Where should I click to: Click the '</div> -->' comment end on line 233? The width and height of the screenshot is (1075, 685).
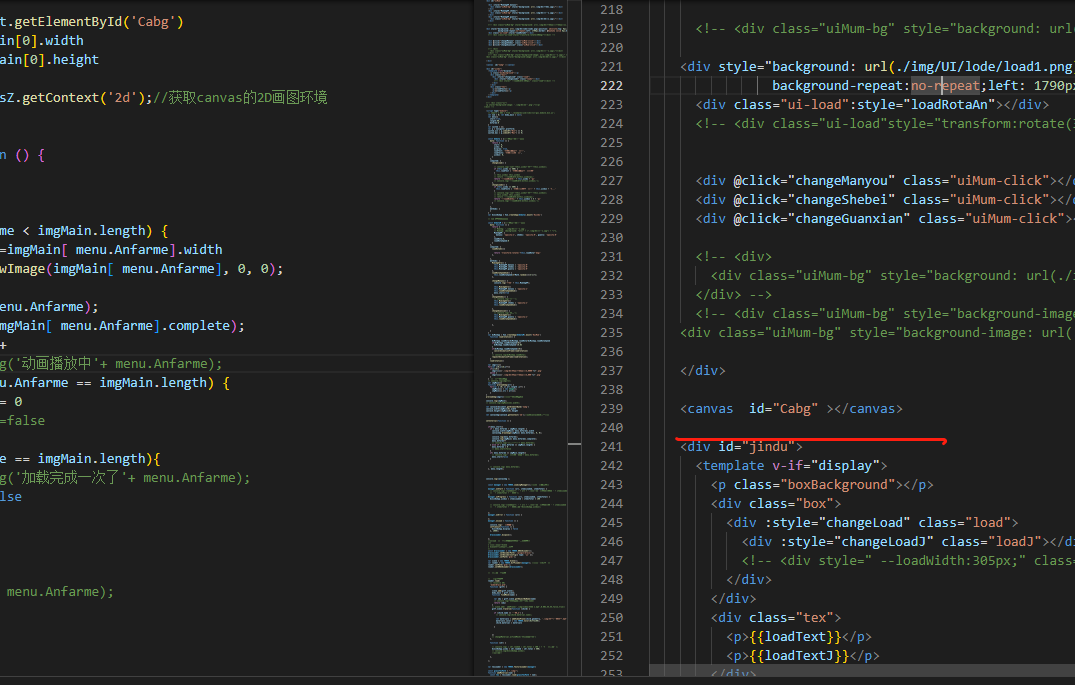coord(734,295)
